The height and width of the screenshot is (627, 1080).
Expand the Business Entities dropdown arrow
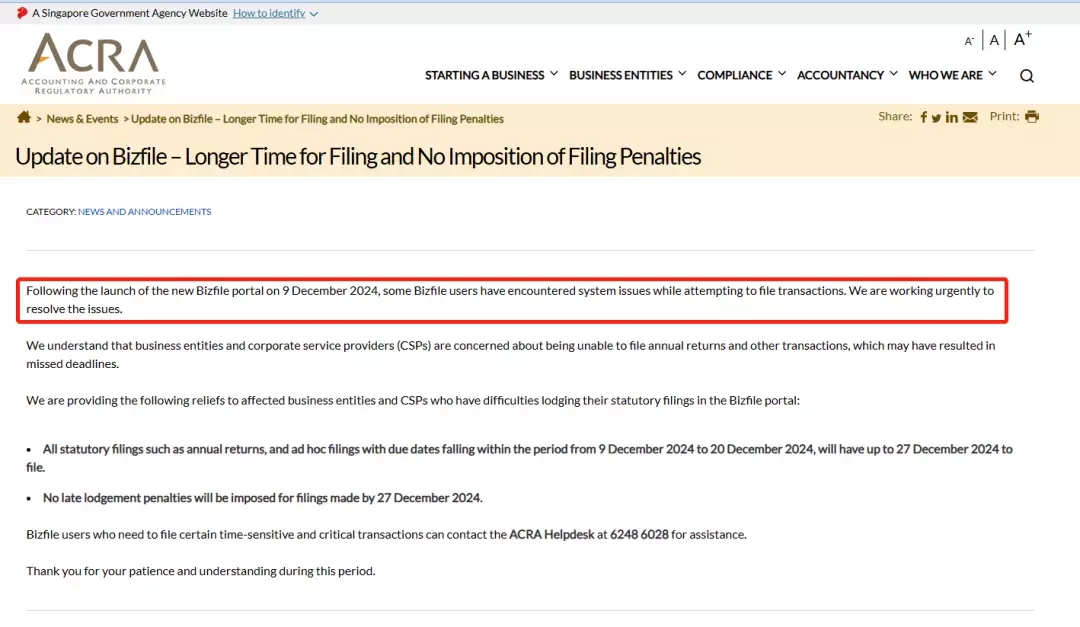click(x=682, y=74)
